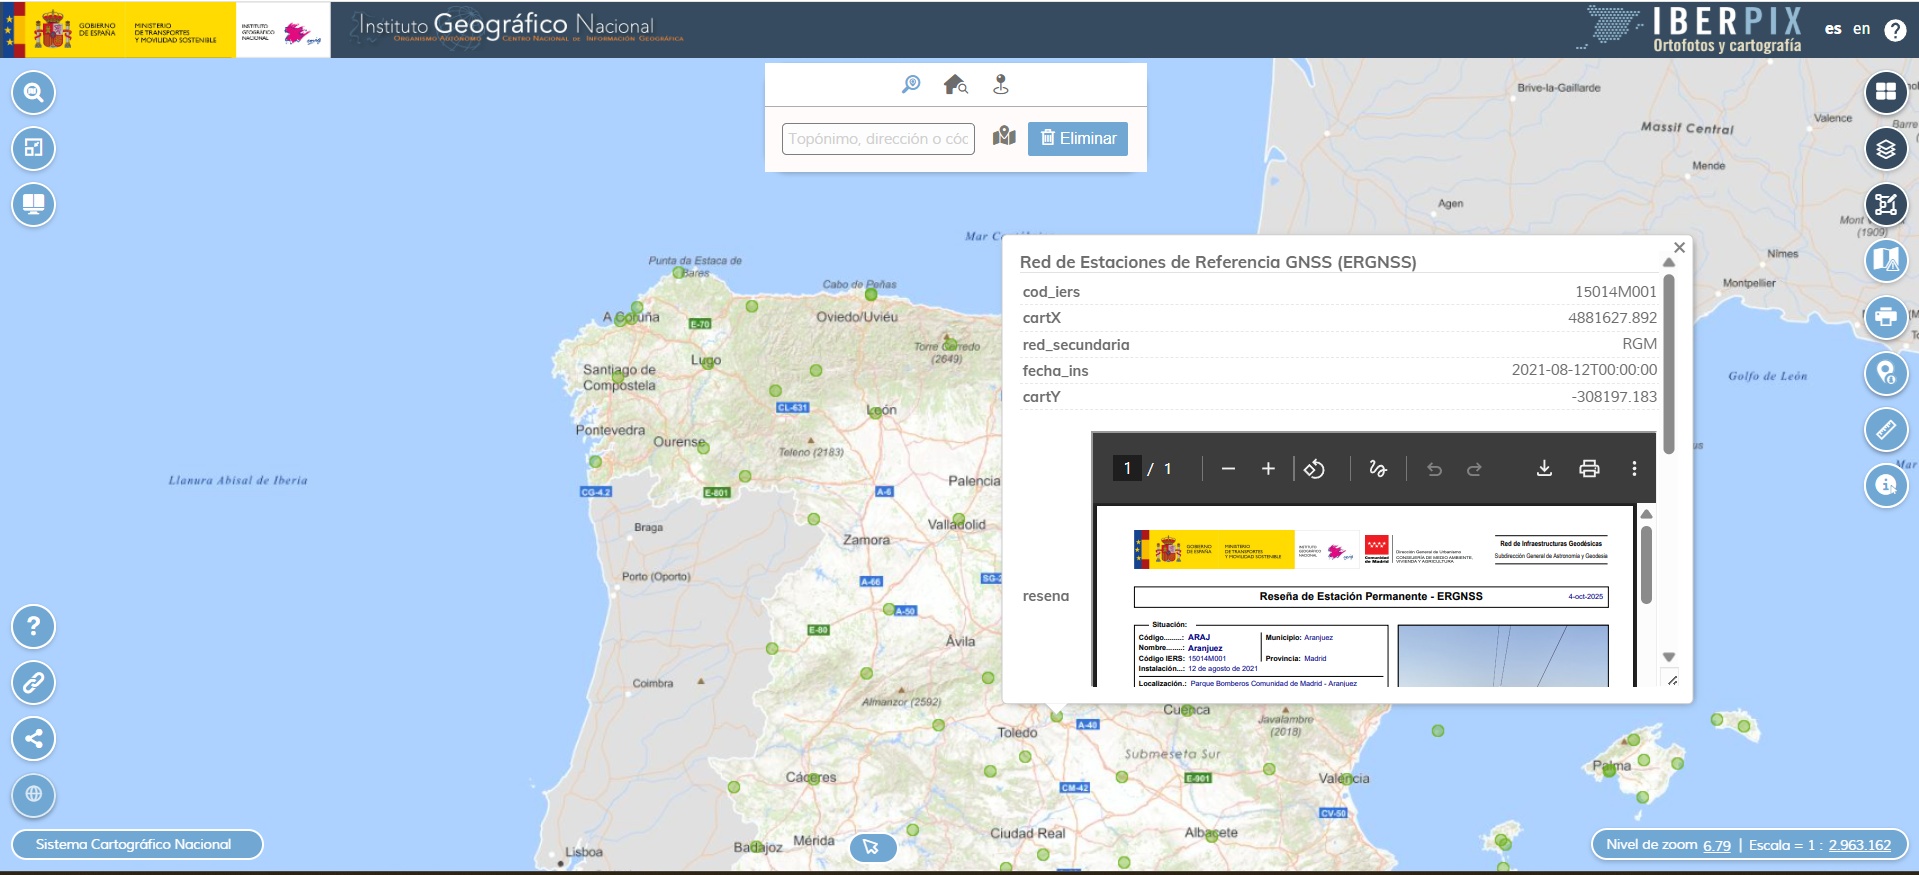Select the cadastral search house tab

point(955,85)
